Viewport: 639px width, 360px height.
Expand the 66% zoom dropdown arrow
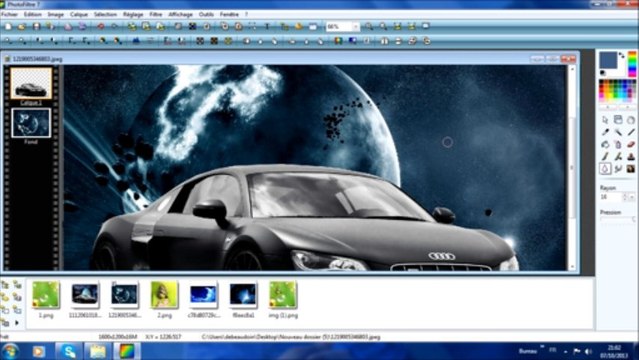click(356, 27)
